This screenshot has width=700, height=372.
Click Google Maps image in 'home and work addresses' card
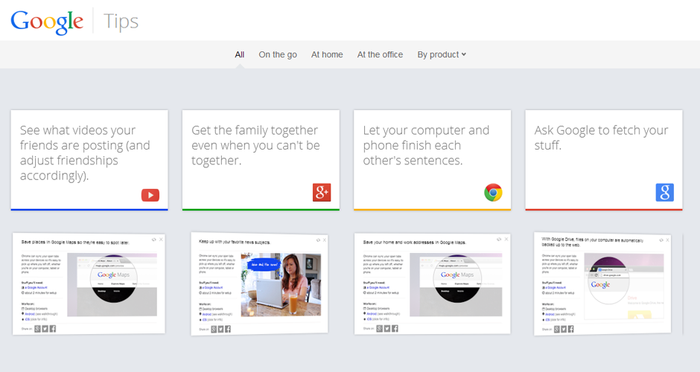(456, 285)
